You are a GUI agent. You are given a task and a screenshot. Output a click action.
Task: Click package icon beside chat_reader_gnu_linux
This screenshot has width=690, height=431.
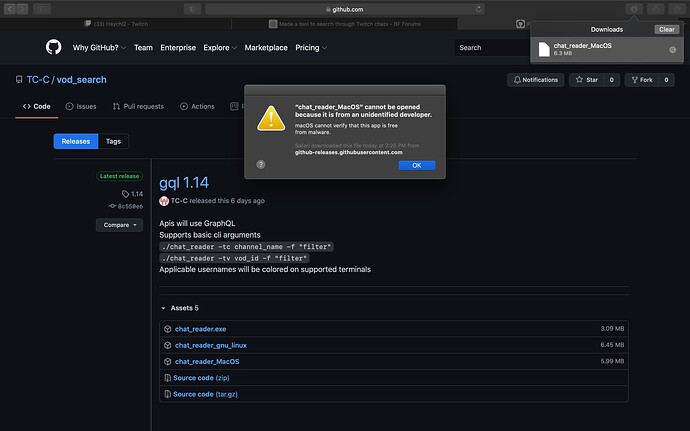tap(168, 345)
